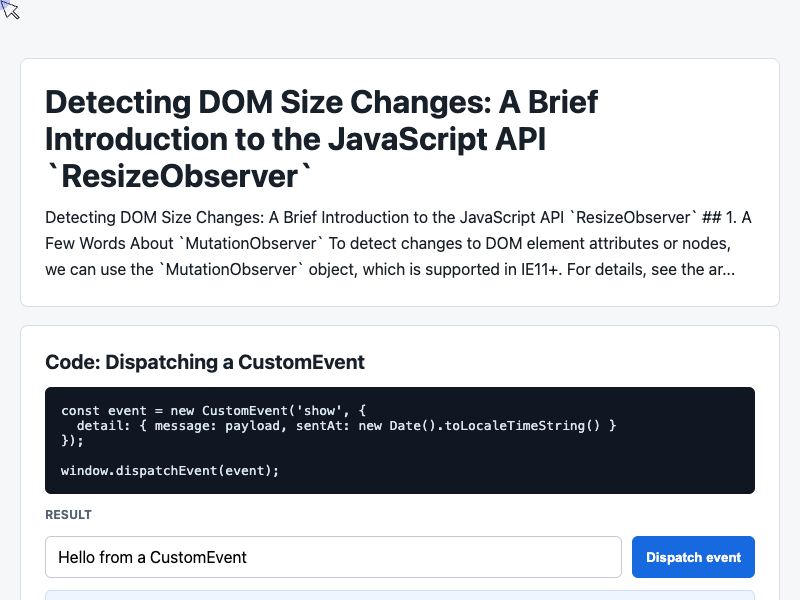The image size is (800, 600).
Task: Click the Dispatch event button
Action: (693, 557)
